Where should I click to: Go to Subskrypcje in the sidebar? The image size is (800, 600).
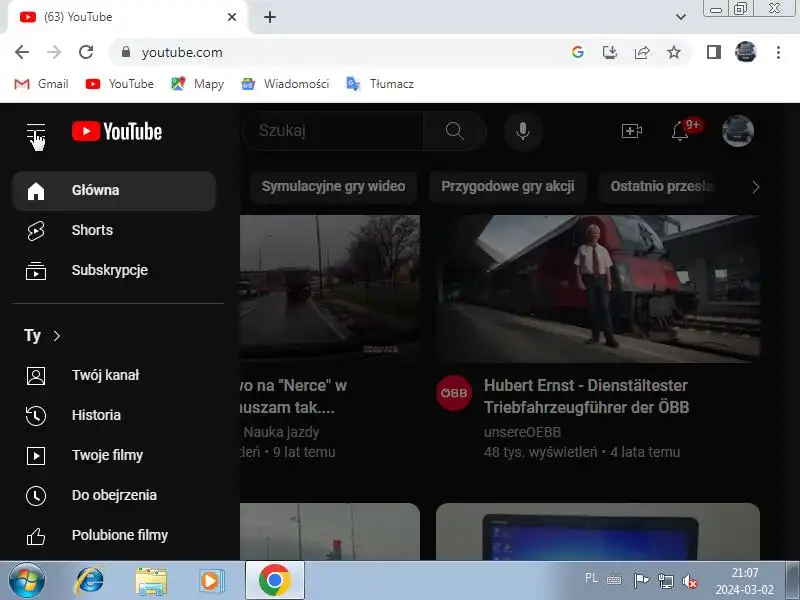[x=114, y=270]
